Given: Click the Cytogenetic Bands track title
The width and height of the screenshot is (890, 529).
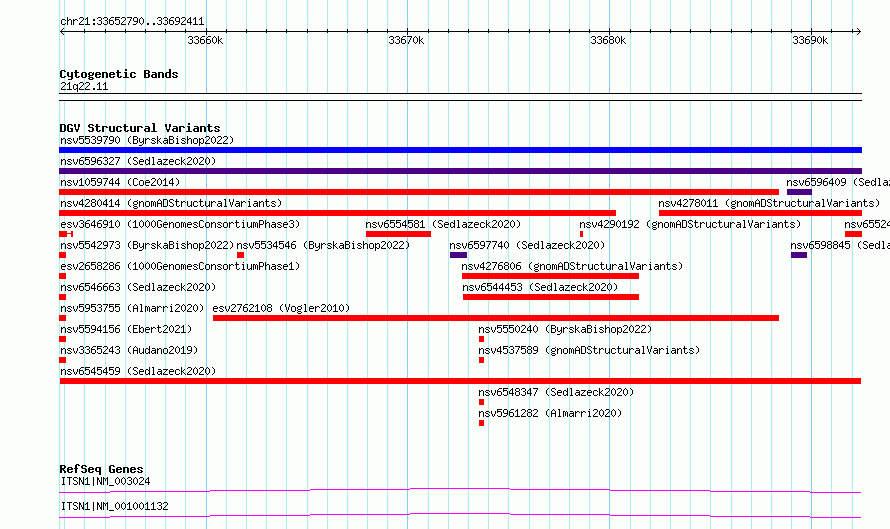Looking at the screenshot, I should [119, 74].
